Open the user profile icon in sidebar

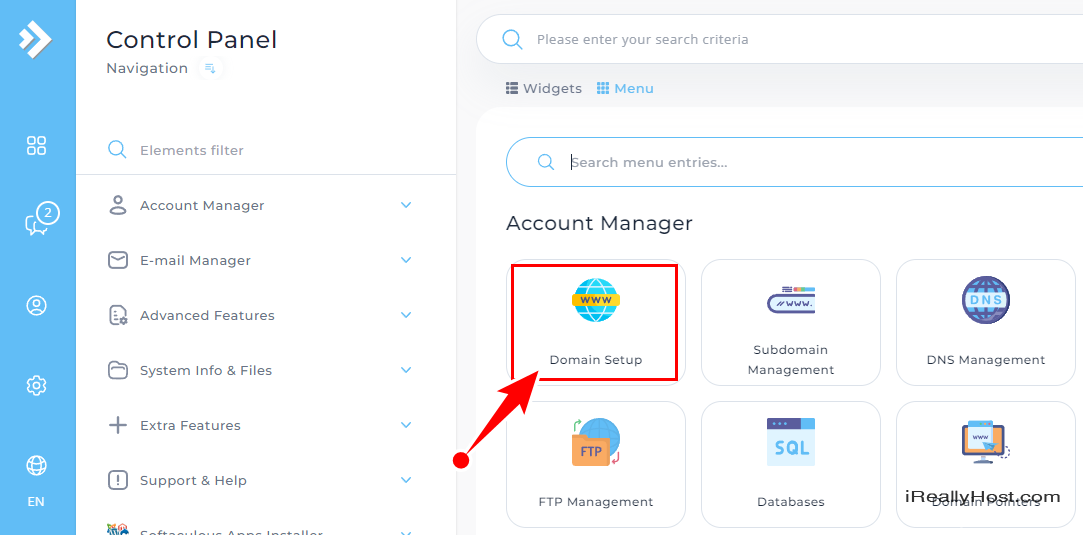pyautogui.click(x=37, y=306)
